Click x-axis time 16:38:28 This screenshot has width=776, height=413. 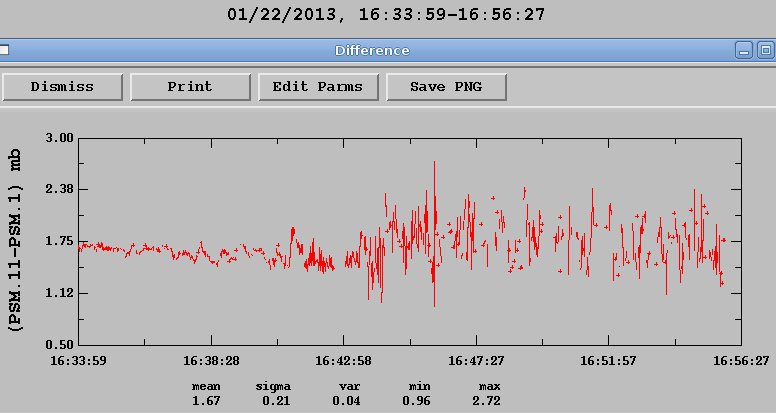click(211, 361)
